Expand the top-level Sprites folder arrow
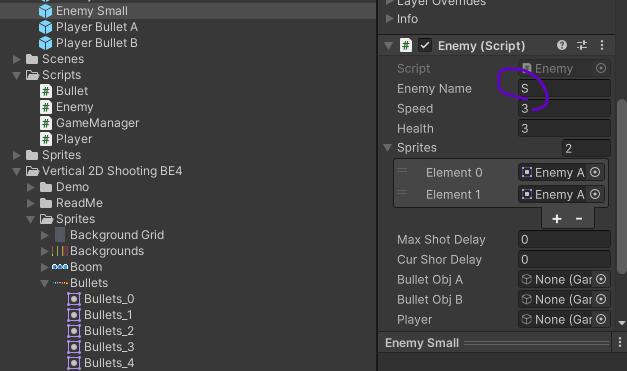The width and height of the screenshot is (627, 371). point(17,155)
